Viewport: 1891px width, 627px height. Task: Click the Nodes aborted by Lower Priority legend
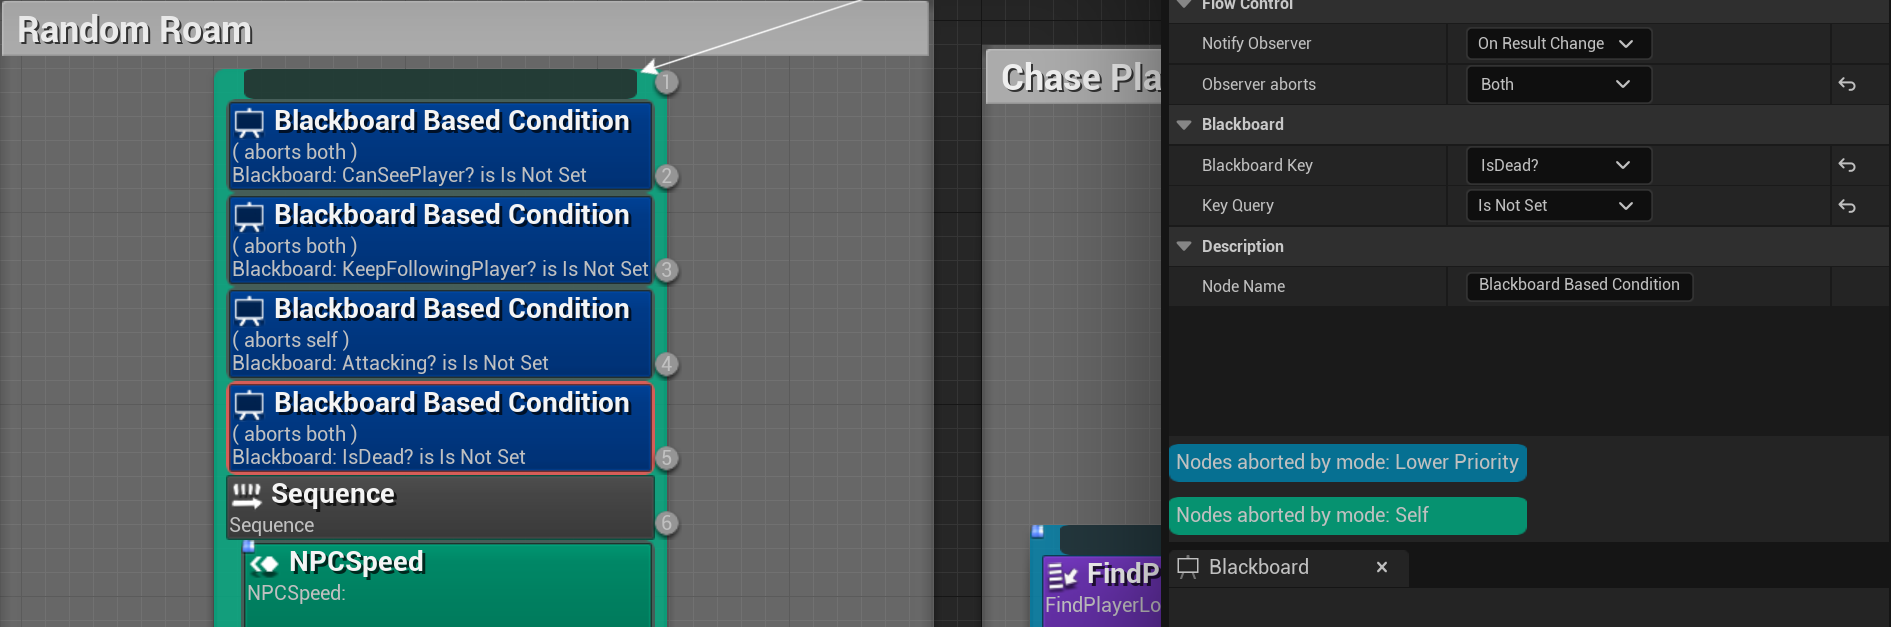click(x=1347, y=462)
